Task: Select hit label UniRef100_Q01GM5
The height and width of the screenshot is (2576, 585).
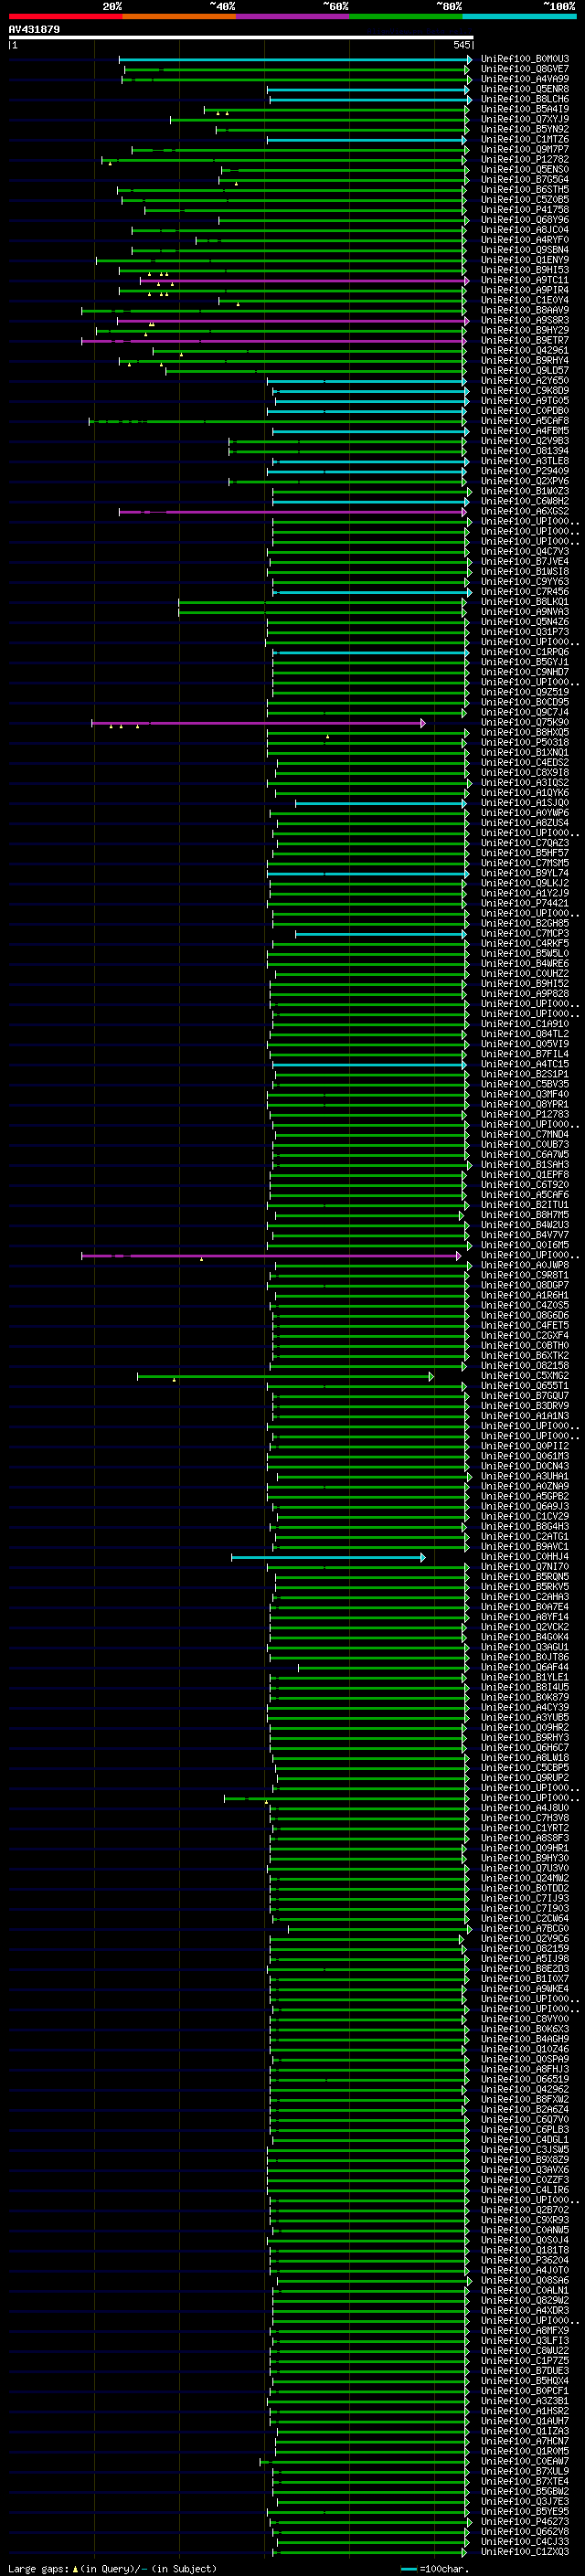Action: point(525,1246)
